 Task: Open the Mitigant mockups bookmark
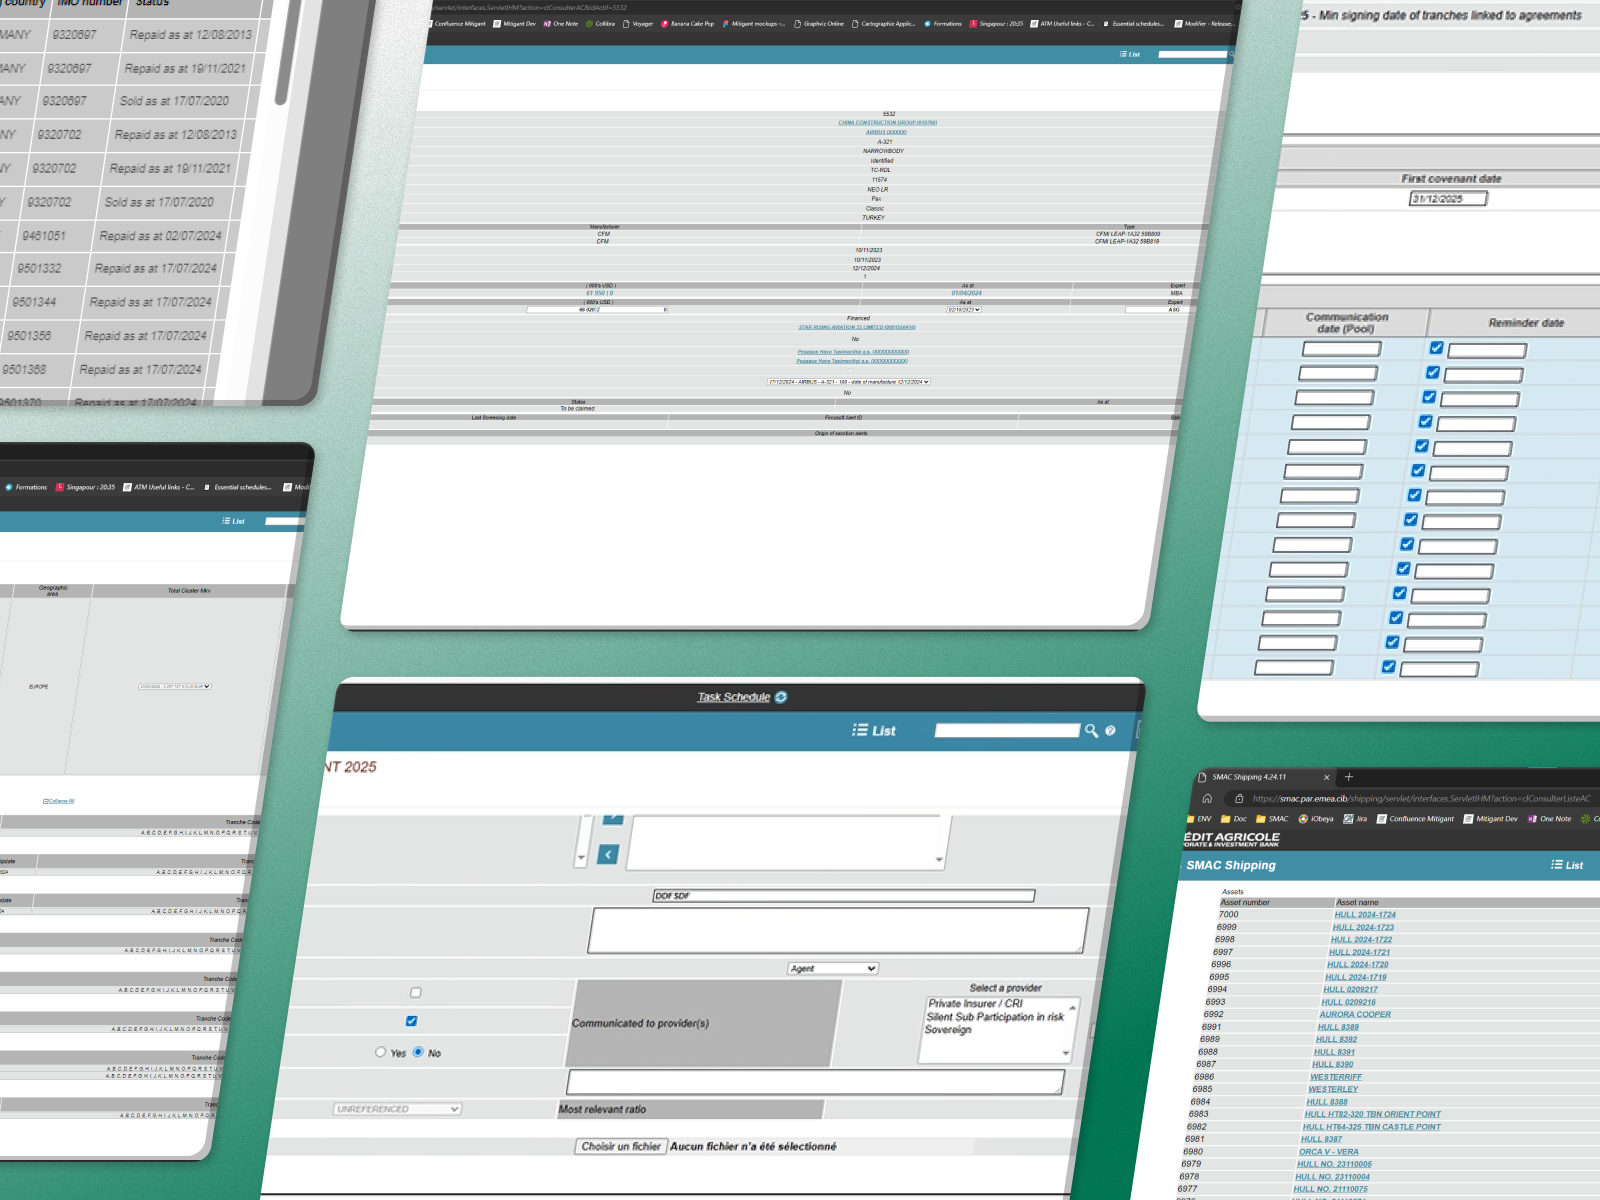click(x=754, y=24)
